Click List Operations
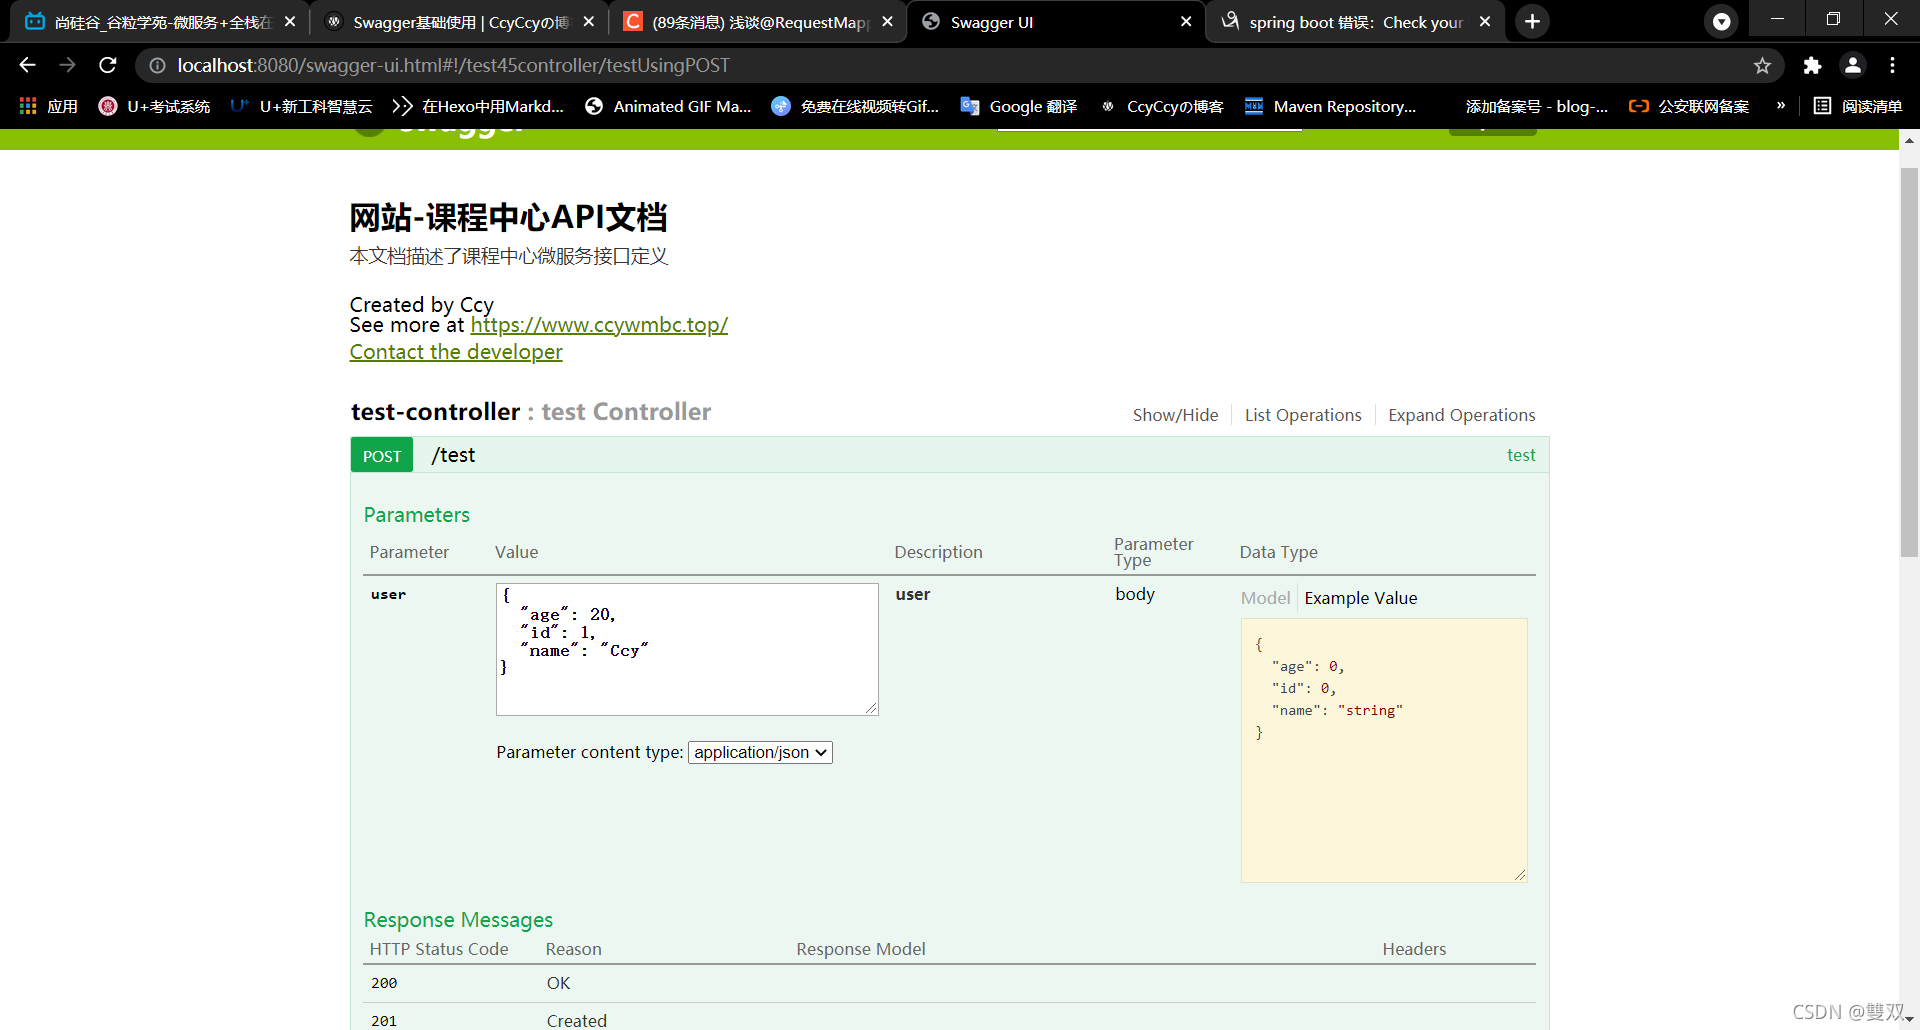Viewport: 1920px width, 1030px height. [x=1303, y=415]
